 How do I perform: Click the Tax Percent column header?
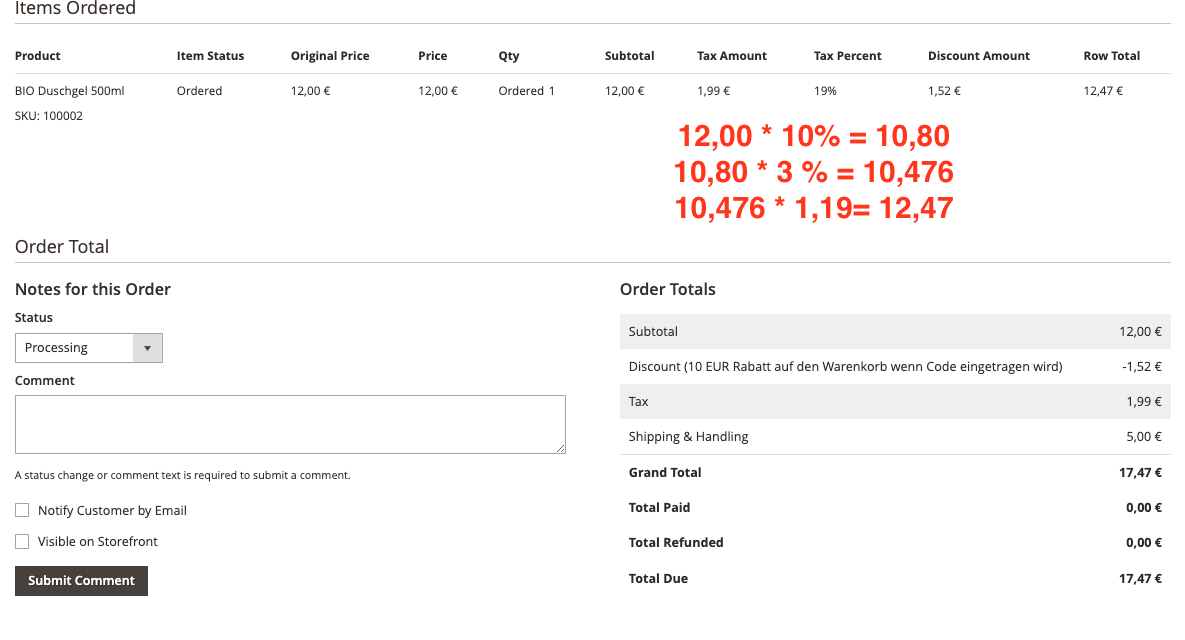tap(847, 56)
